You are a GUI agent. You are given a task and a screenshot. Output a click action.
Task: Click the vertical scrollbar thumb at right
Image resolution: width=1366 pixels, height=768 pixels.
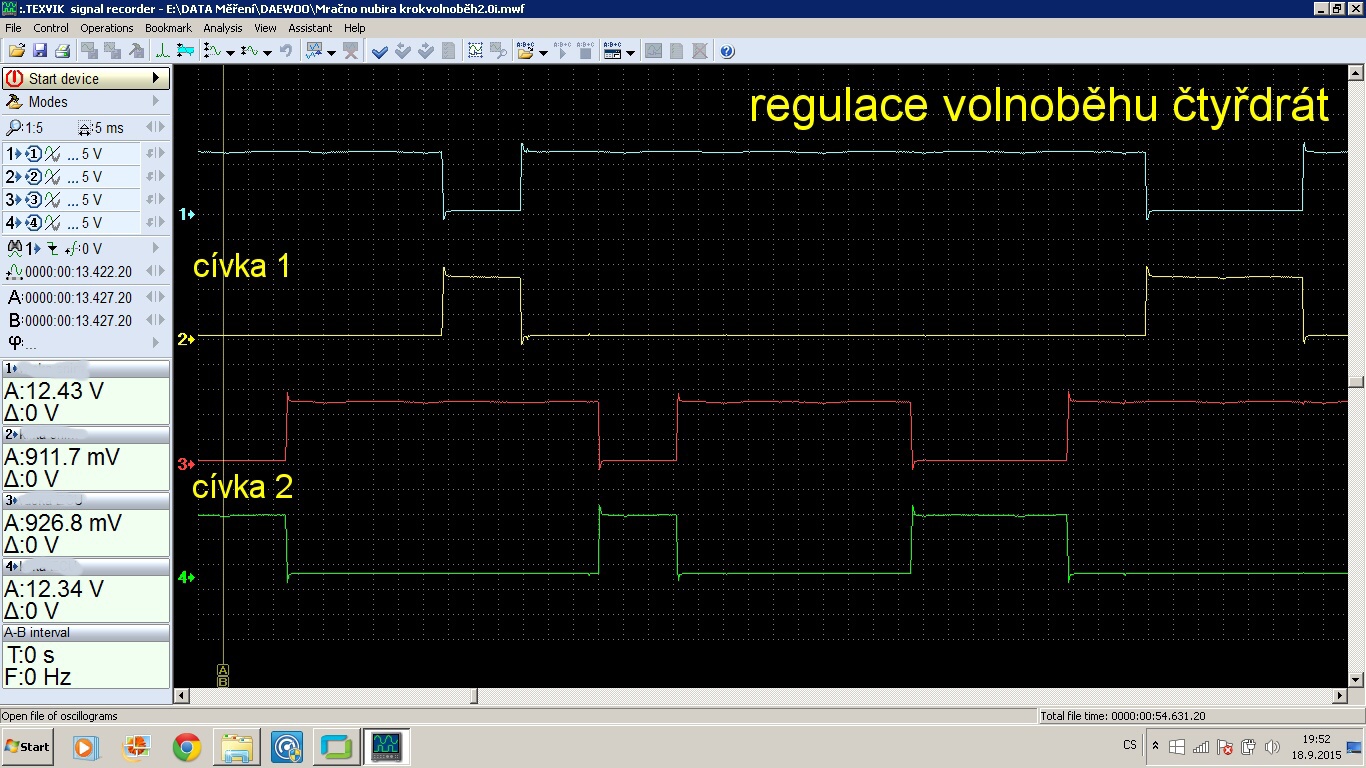1356,382
